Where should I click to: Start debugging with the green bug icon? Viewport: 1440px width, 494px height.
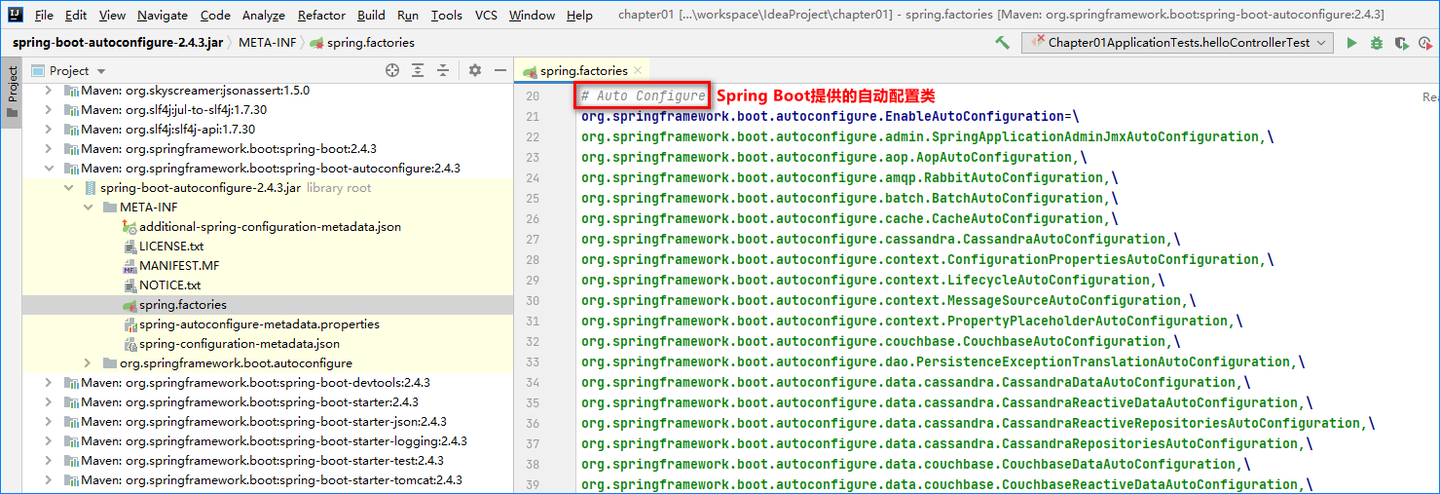tap(1377, 43)
